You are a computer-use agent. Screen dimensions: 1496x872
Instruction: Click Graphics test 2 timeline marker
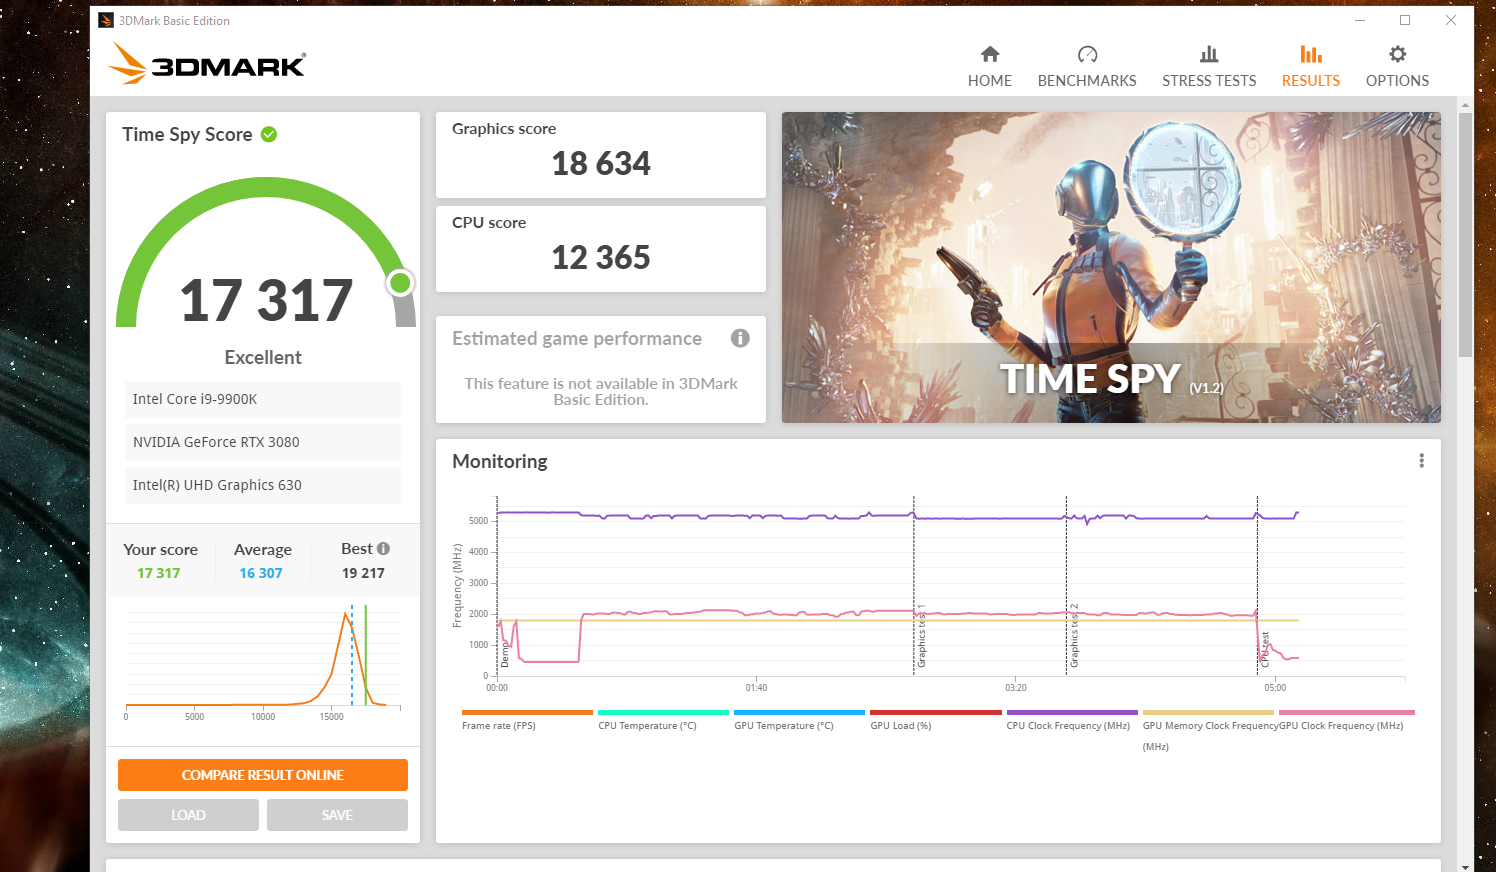click(1074, 636)
